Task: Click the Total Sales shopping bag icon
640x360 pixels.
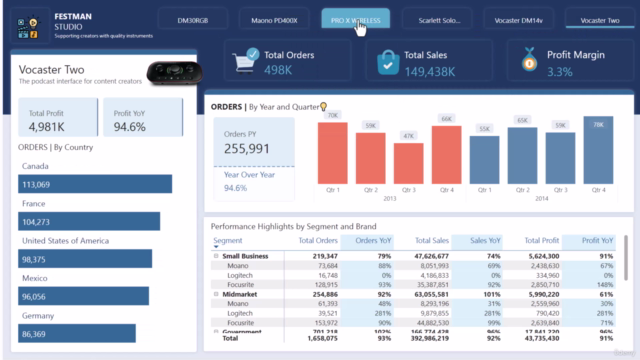Action: (x=388, y=62)
